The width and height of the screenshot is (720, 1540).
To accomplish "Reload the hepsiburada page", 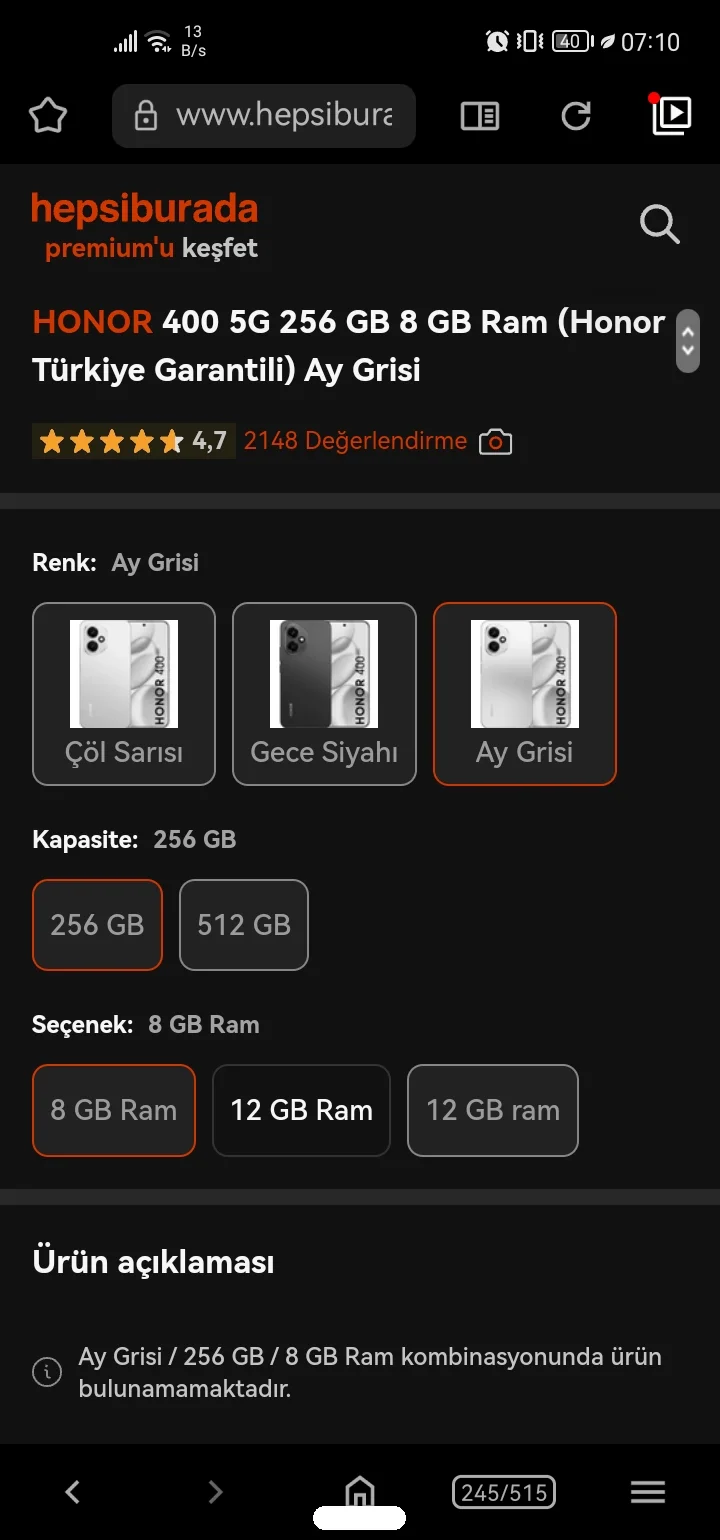I will [x=576, y=116].
